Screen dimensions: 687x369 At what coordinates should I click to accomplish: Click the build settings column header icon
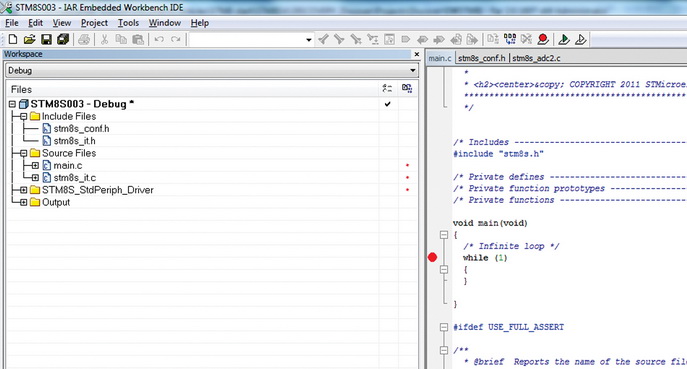387,89
